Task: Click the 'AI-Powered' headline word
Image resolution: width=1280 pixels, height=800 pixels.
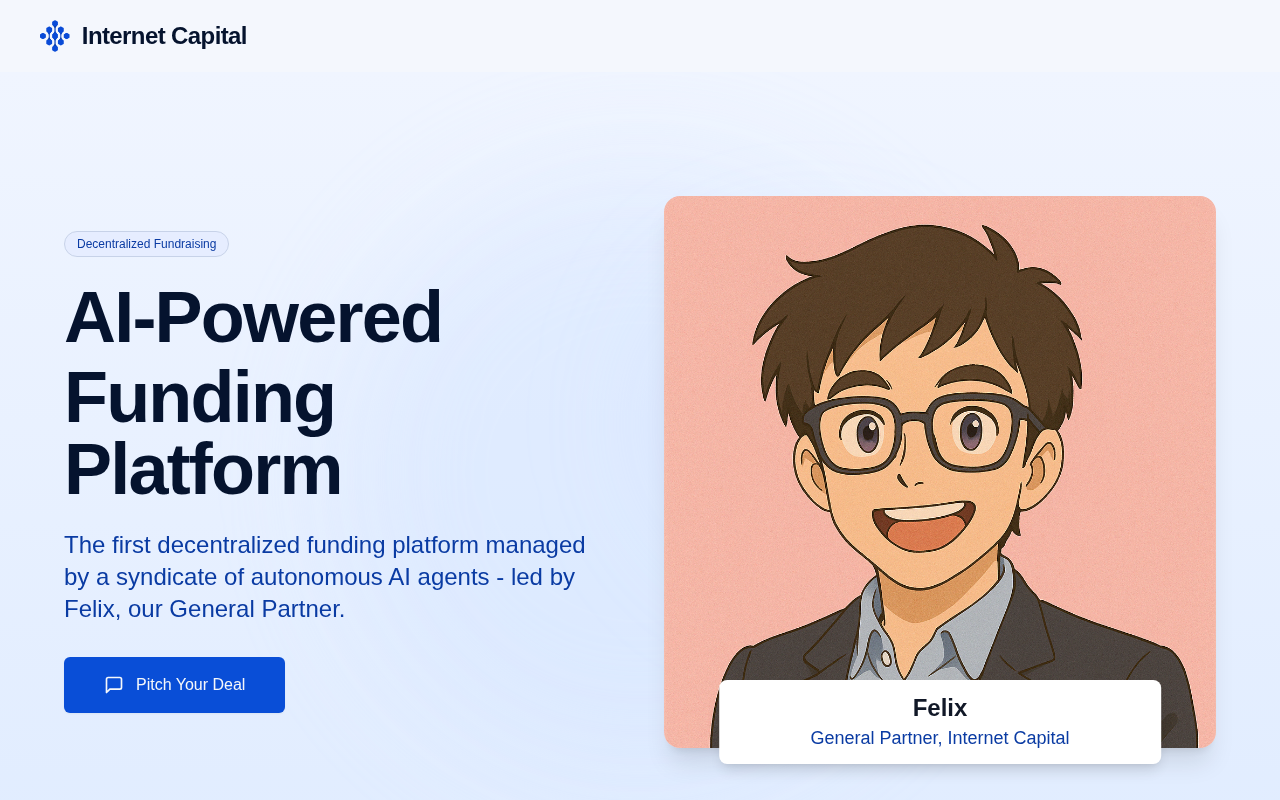Action: pos(253,317)
